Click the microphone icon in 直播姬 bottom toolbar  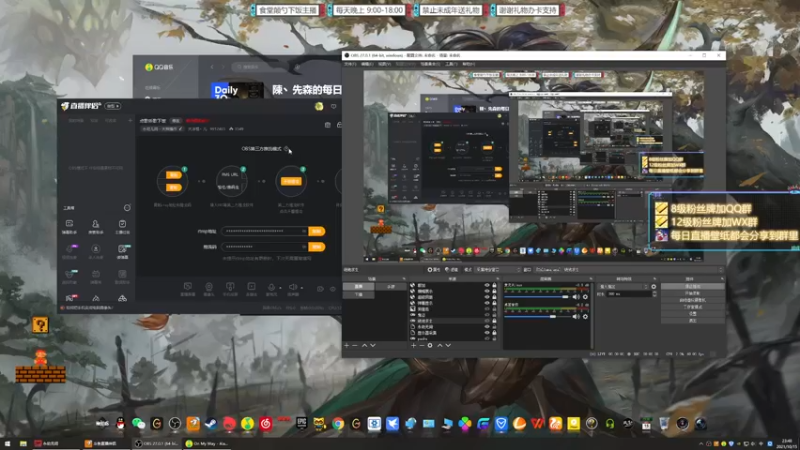click(271, 287)
